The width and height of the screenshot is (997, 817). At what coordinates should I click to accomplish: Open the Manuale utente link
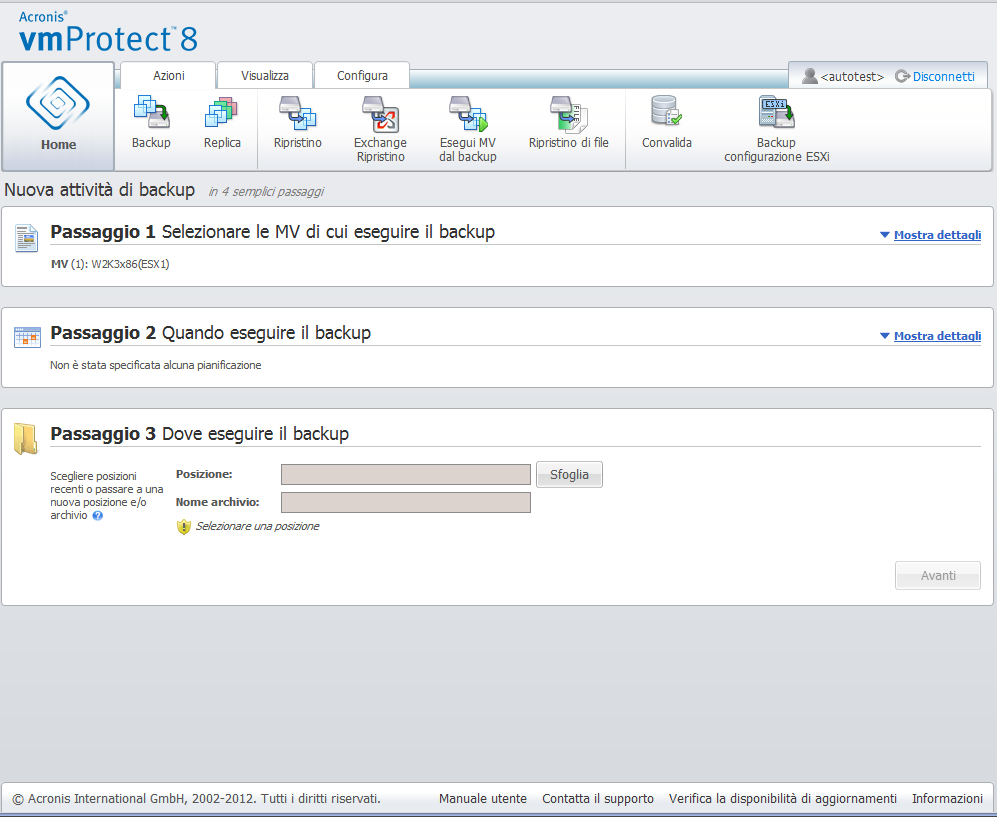[483, 799]
